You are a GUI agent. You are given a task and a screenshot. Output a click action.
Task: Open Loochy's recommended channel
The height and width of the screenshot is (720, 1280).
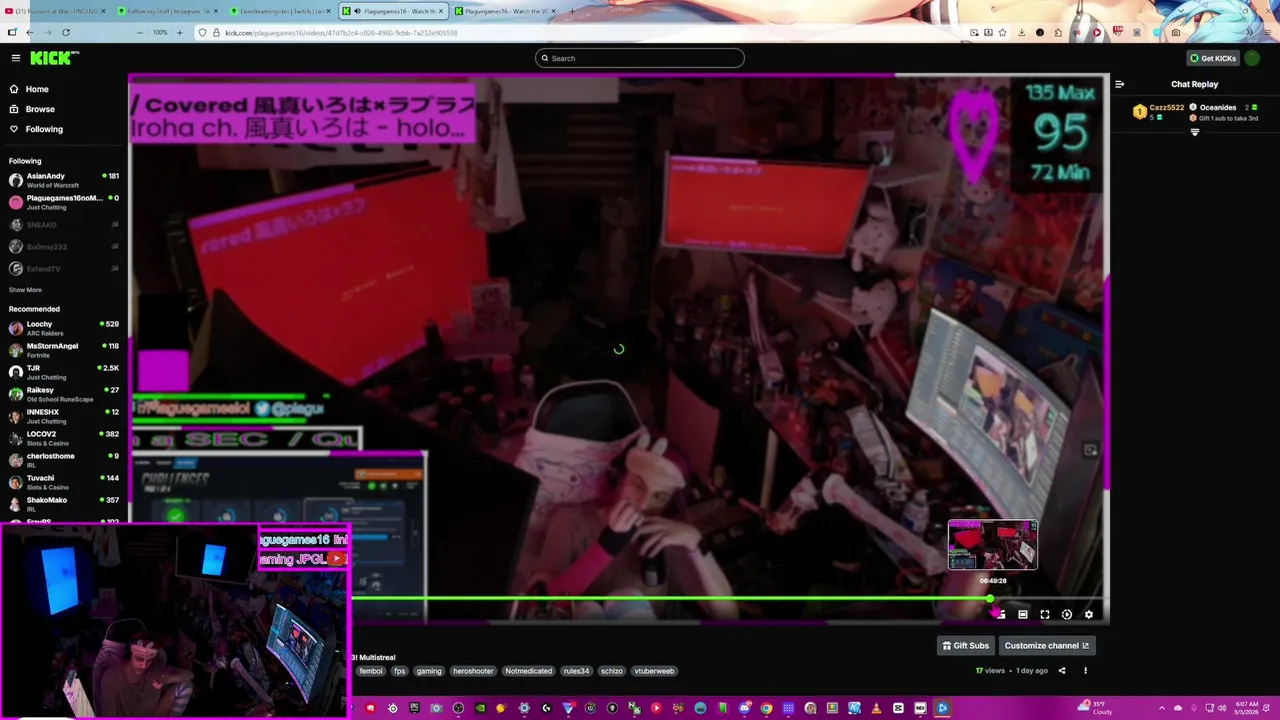click(x=63, y=328)
